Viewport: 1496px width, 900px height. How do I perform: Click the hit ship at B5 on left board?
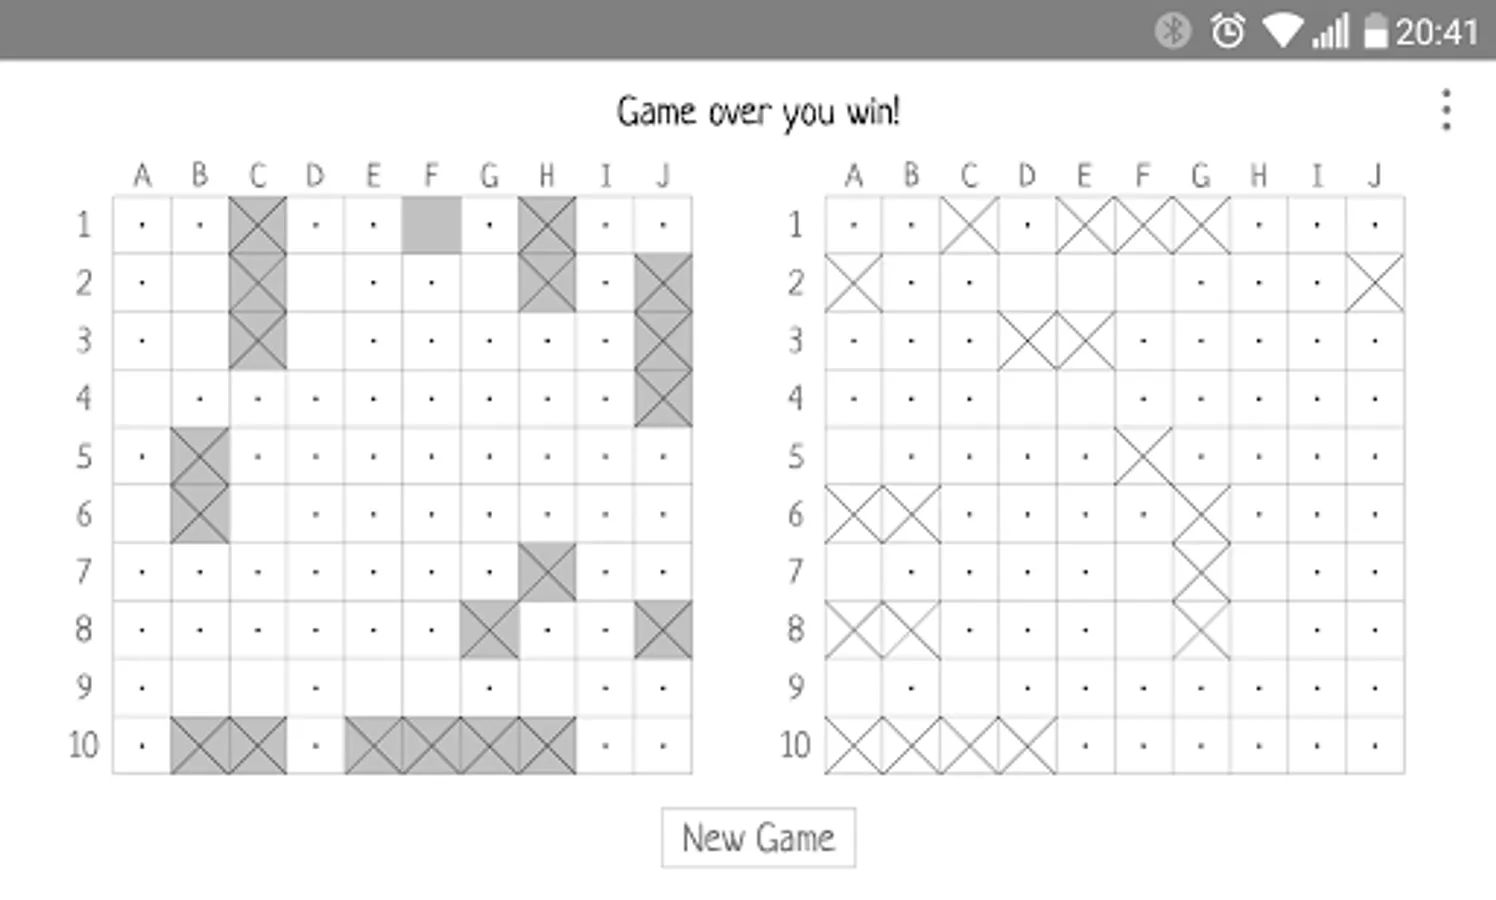click(200, 456)
